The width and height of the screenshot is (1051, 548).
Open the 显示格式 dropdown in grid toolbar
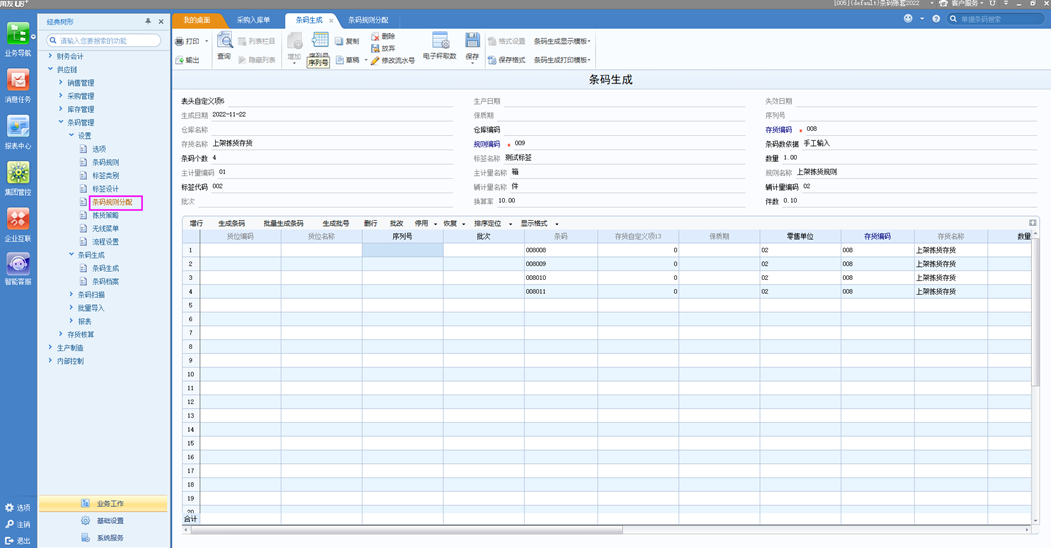pos(556,224)
